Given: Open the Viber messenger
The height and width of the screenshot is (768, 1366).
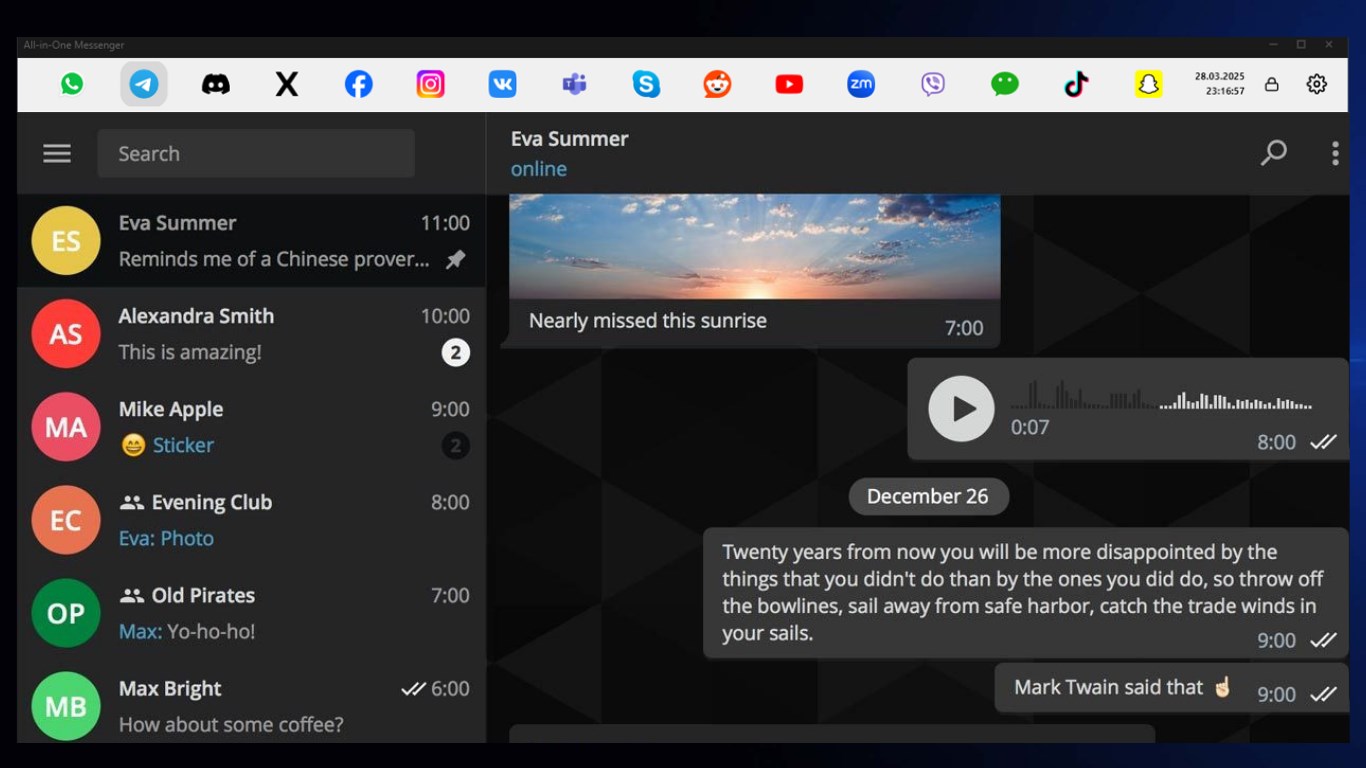Looking at the screenshot, I should pos(932,84).
